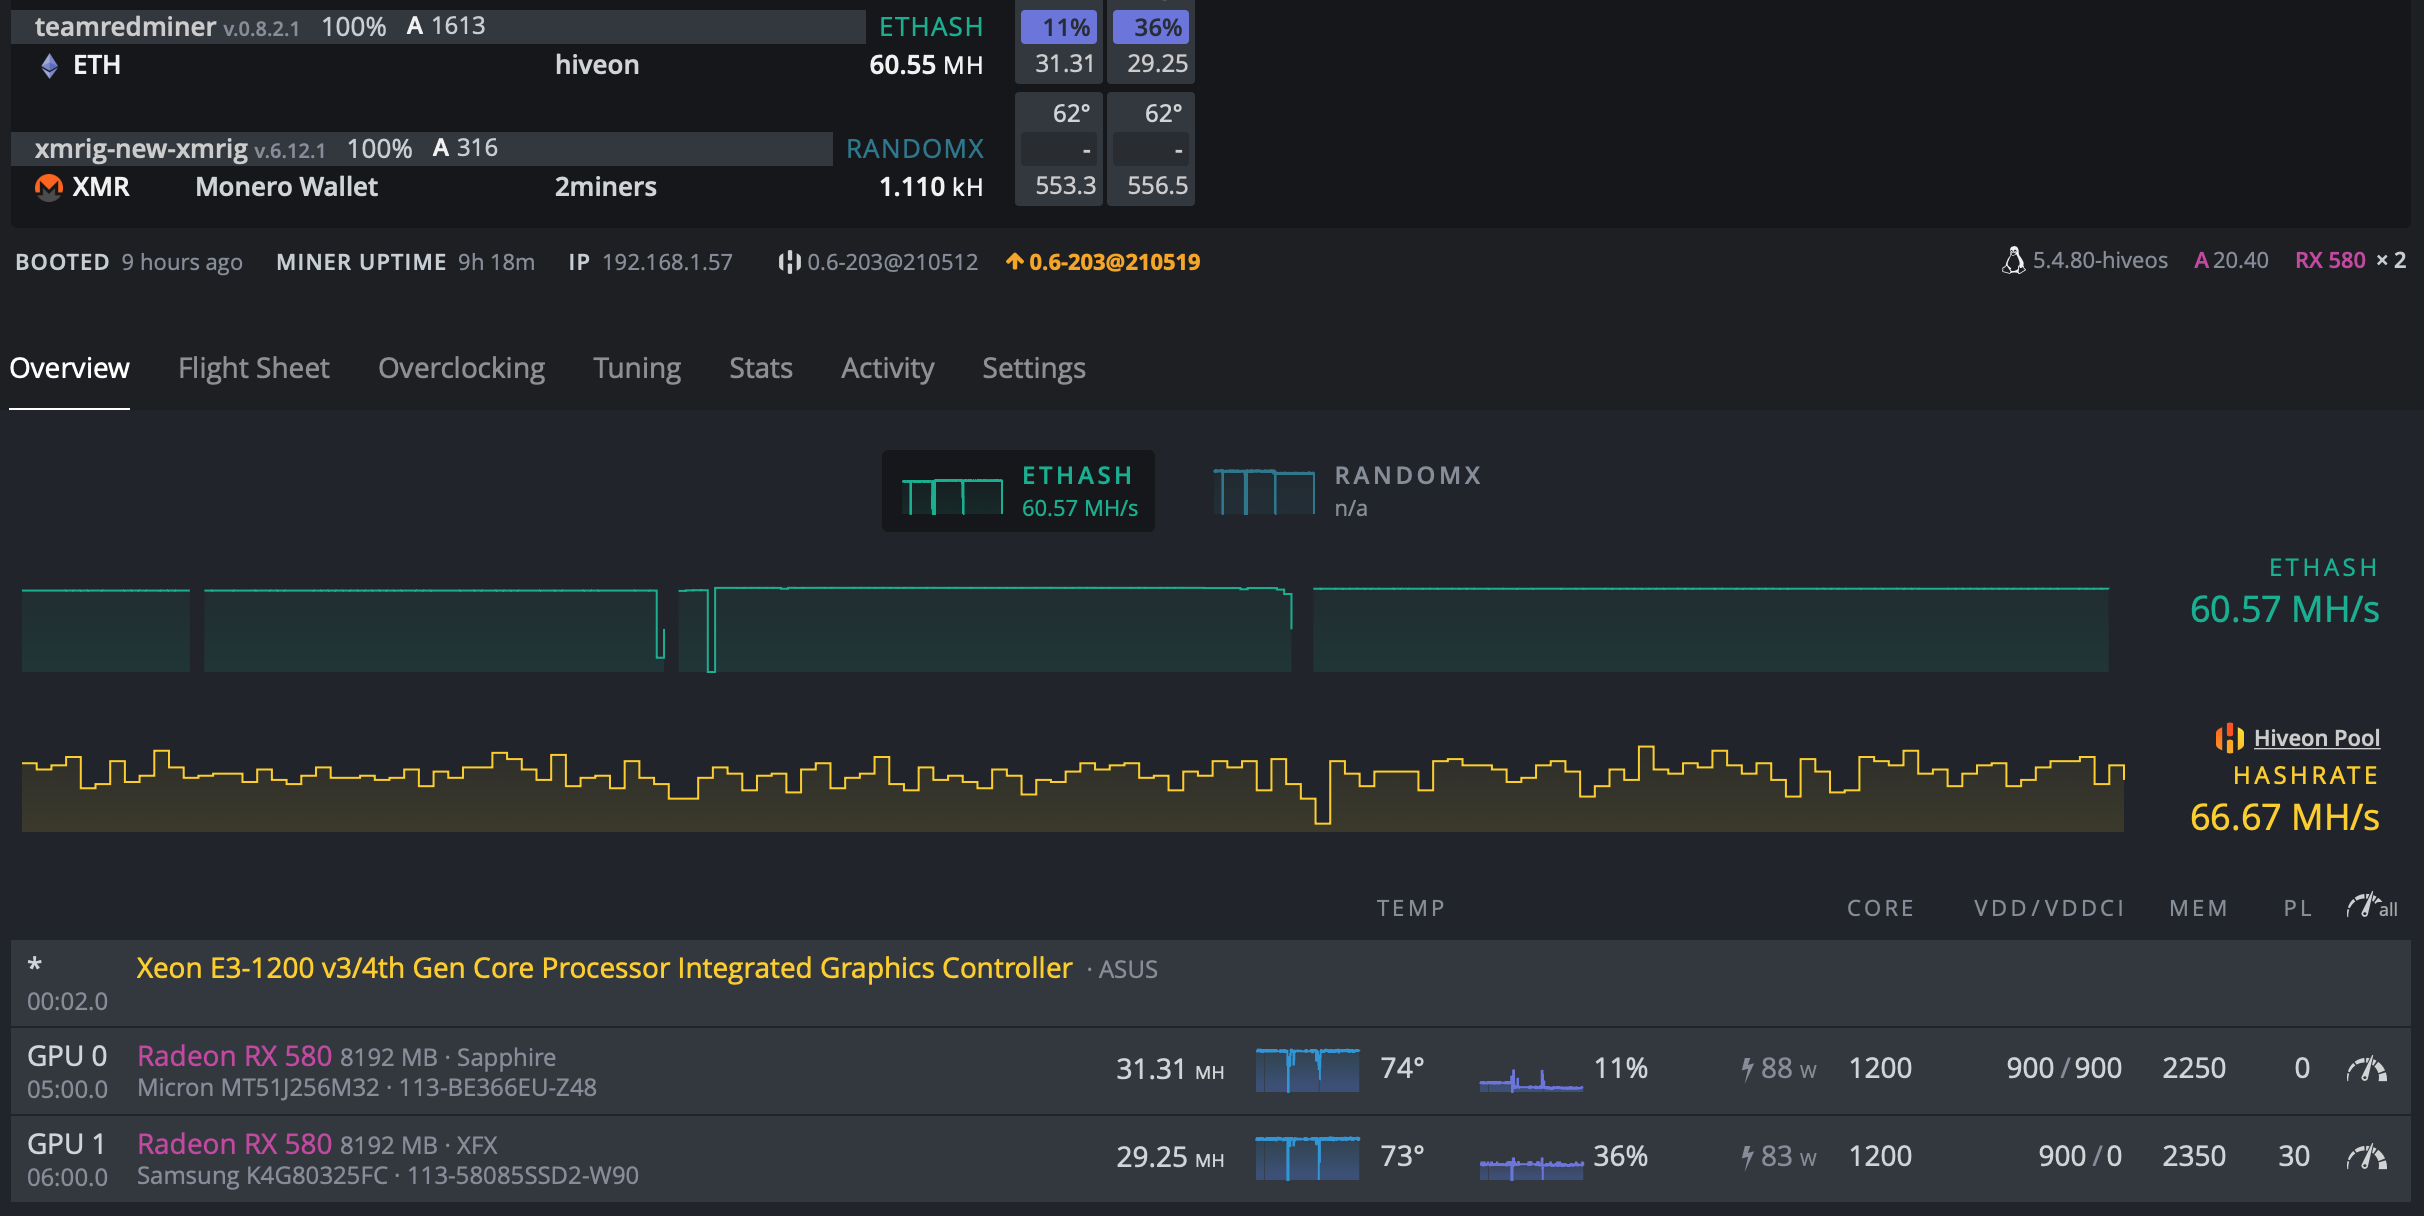Click the MINER UPTIME 9h 18m value

pyautogui.click(x=496, y=262)
